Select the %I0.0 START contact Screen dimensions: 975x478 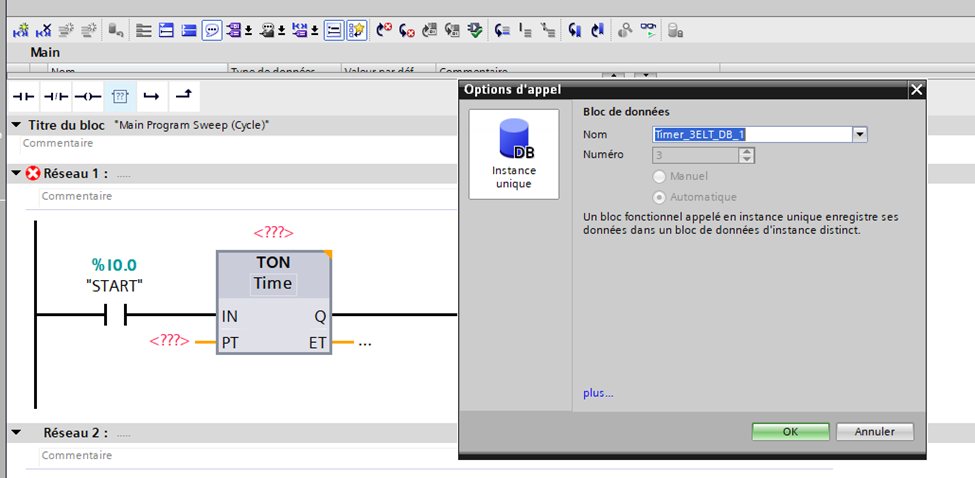coord(114,315)
